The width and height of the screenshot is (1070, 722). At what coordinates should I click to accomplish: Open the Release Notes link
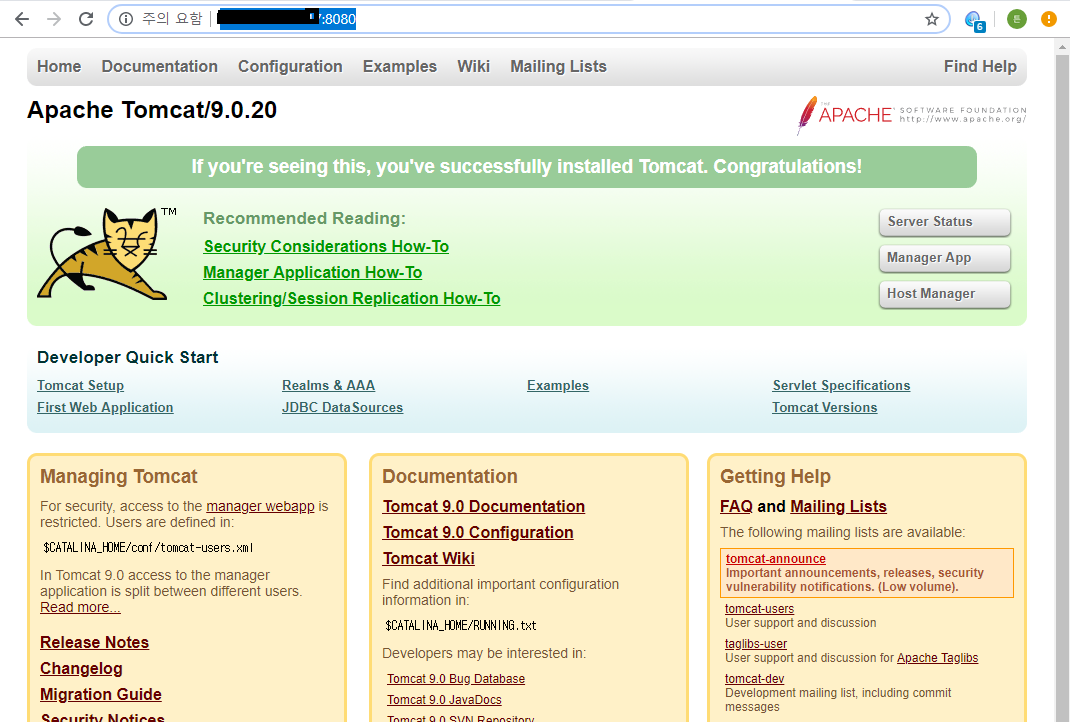pyautogui.click(x=94, y=642)
